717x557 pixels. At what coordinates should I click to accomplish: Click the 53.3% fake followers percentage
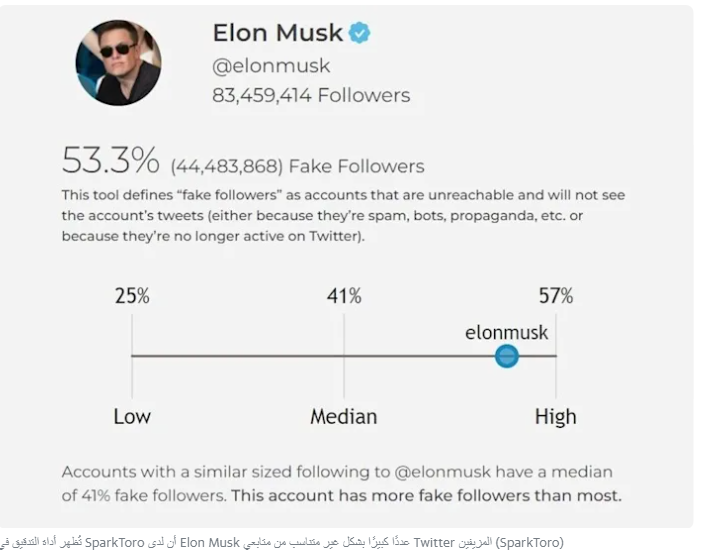pos(110,160)
